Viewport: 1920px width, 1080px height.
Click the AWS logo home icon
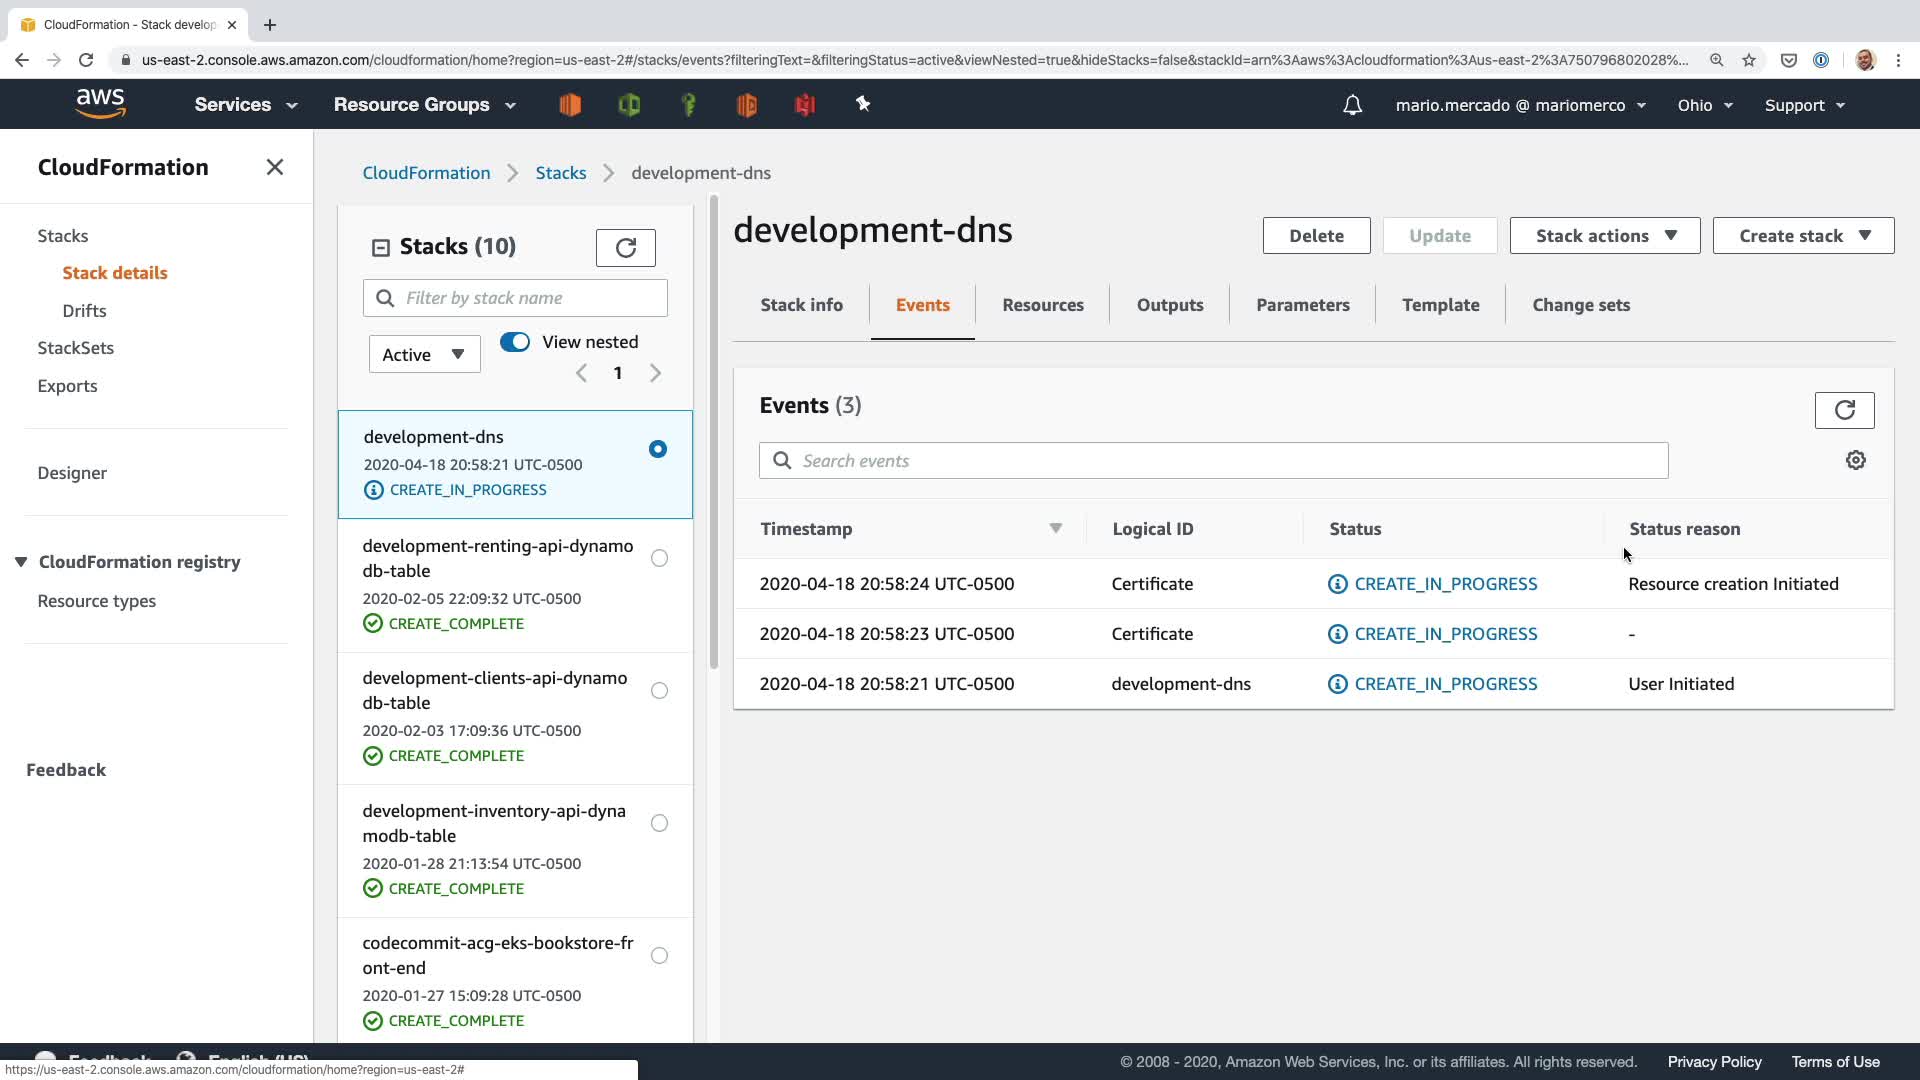[100, 104]
